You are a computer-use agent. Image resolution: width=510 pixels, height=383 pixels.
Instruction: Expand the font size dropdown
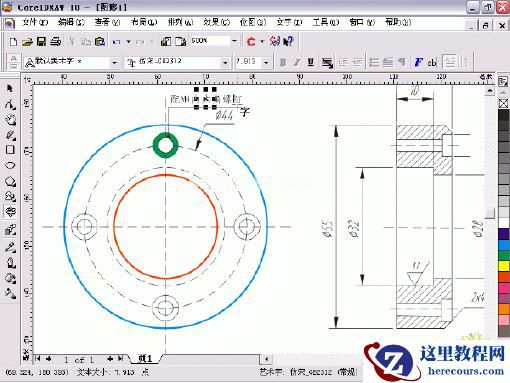pos(266,62)
